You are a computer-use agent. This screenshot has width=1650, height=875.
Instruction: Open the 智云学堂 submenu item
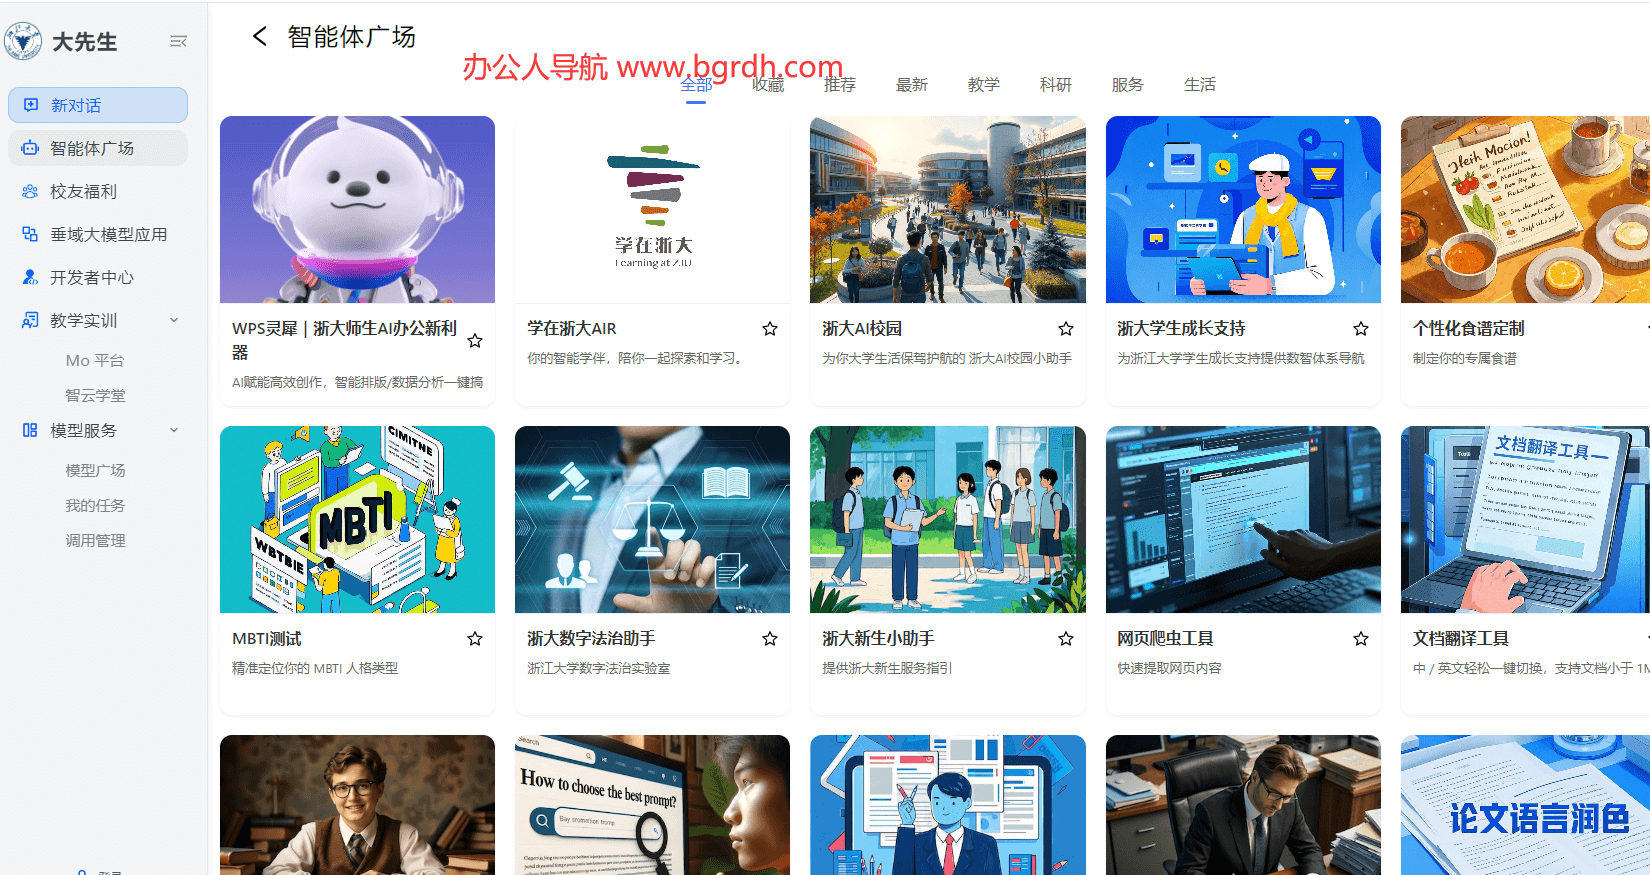tap(95, 395)
